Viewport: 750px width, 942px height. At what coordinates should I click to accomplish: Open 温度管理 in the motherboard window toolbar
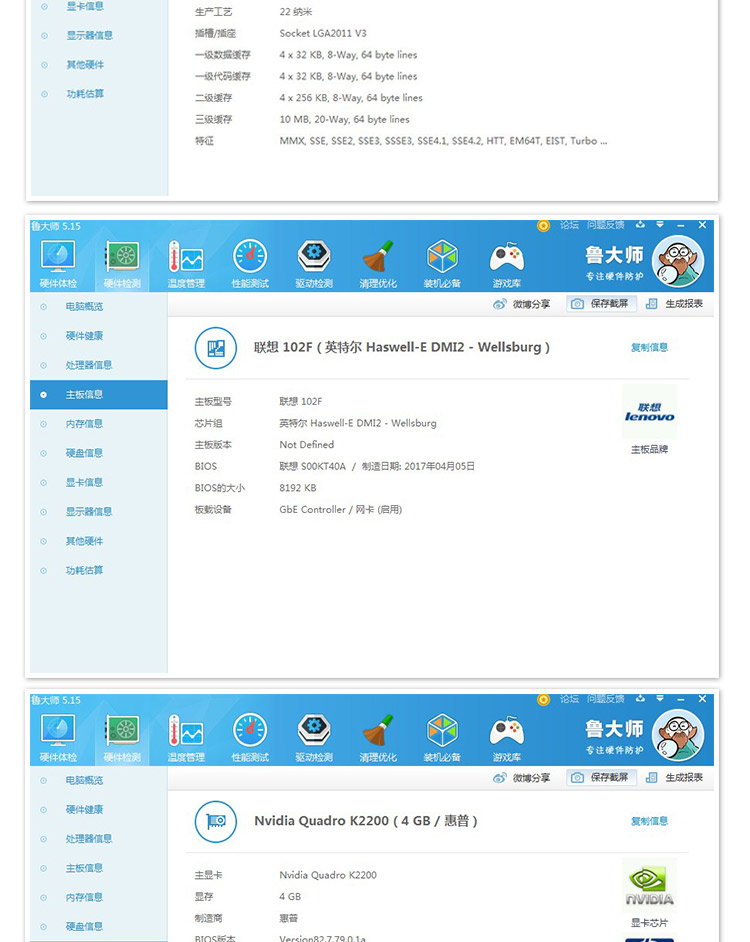coord(186,264)
